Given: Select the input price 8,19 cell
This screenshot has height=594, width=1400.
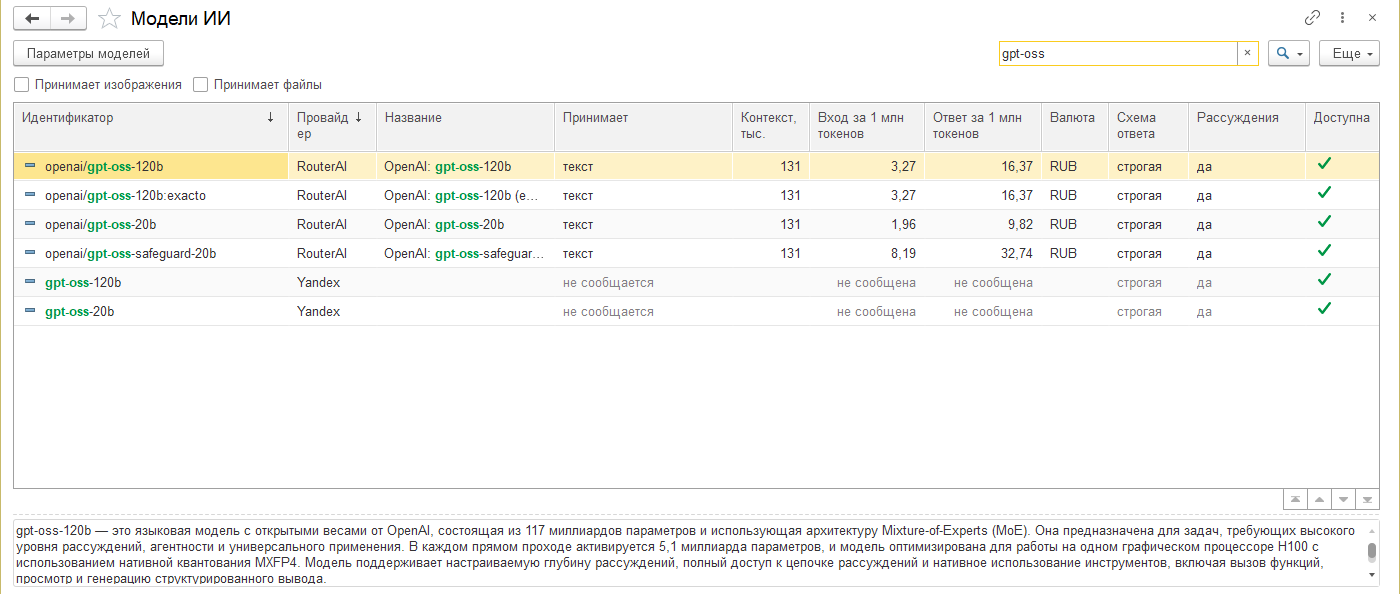Looking at the screenshot, I should coord(867,254).
